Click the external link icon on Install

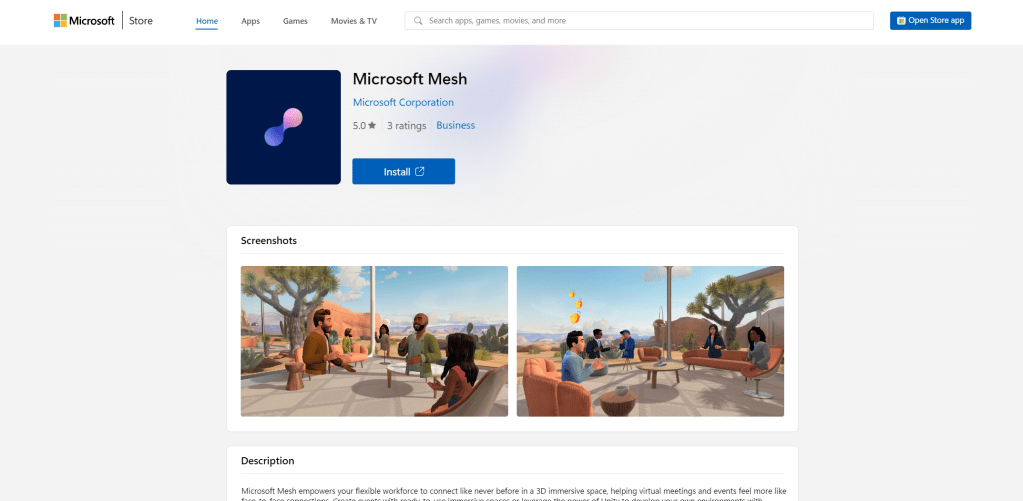tap(420, 172)
